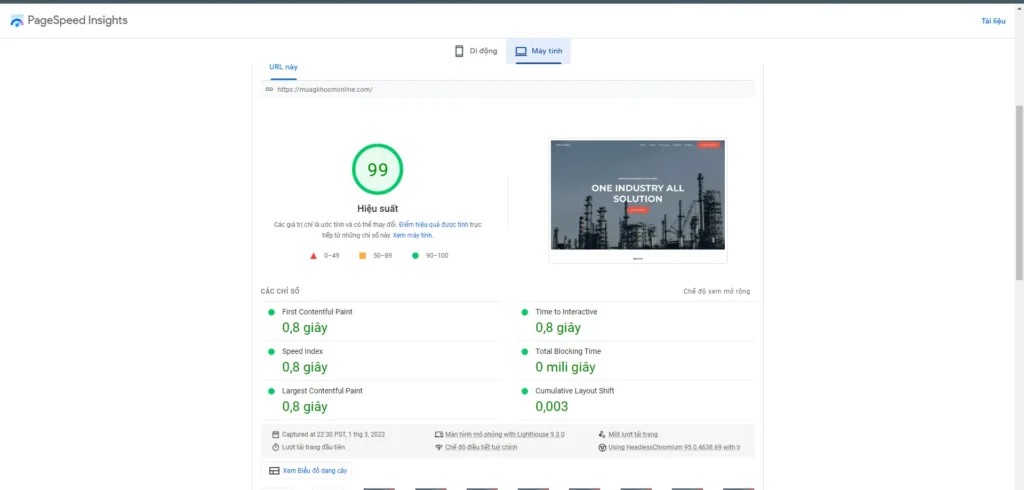
Task: Expand the First Contentful Paint metric
Action: (317, 312)
